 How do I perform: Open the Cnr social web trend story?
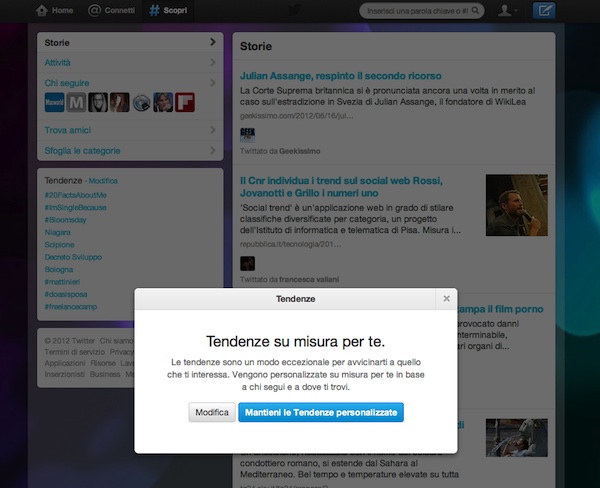pos(341,187)
